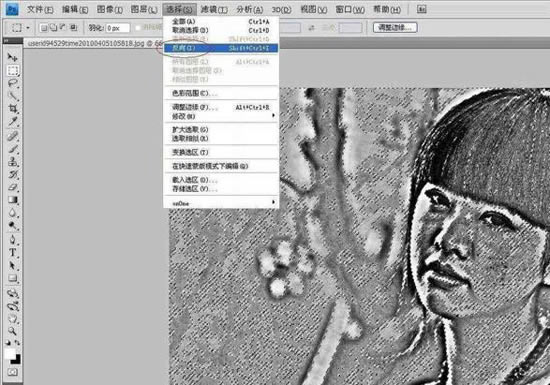Choose 载入选区(O)... load selection

tap(221, 180)
